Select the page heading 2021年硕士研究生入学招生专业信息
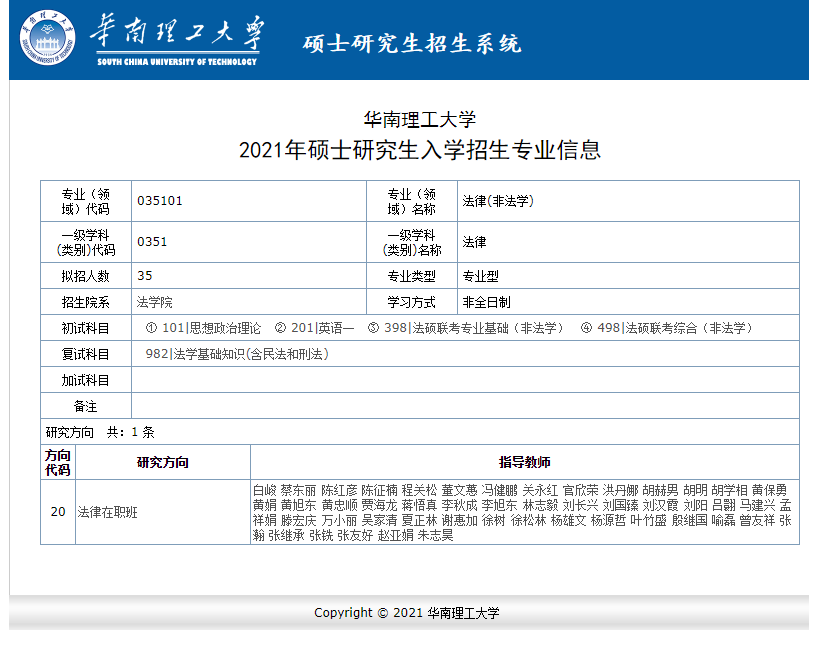The width and height of the screenshot is (826, 649). [420, 150]
